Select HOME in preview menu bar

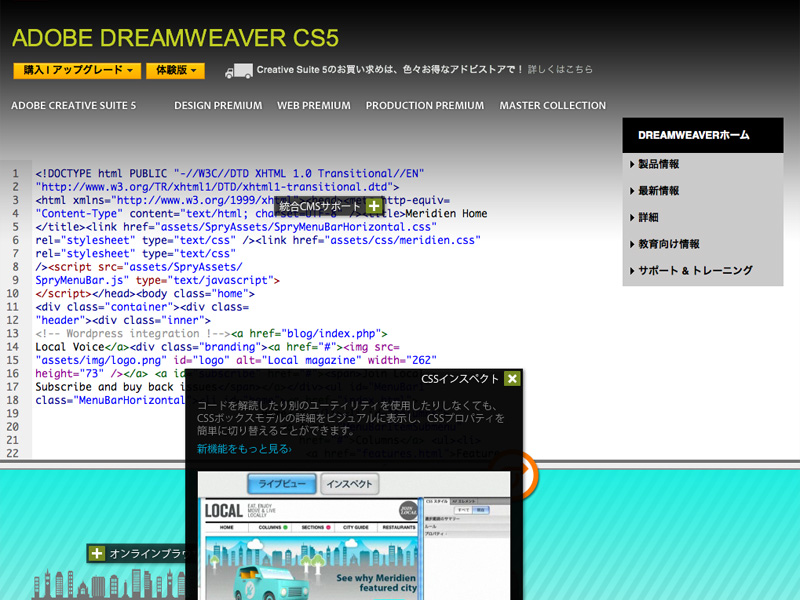pyautogui.click(x=227, y=528)
